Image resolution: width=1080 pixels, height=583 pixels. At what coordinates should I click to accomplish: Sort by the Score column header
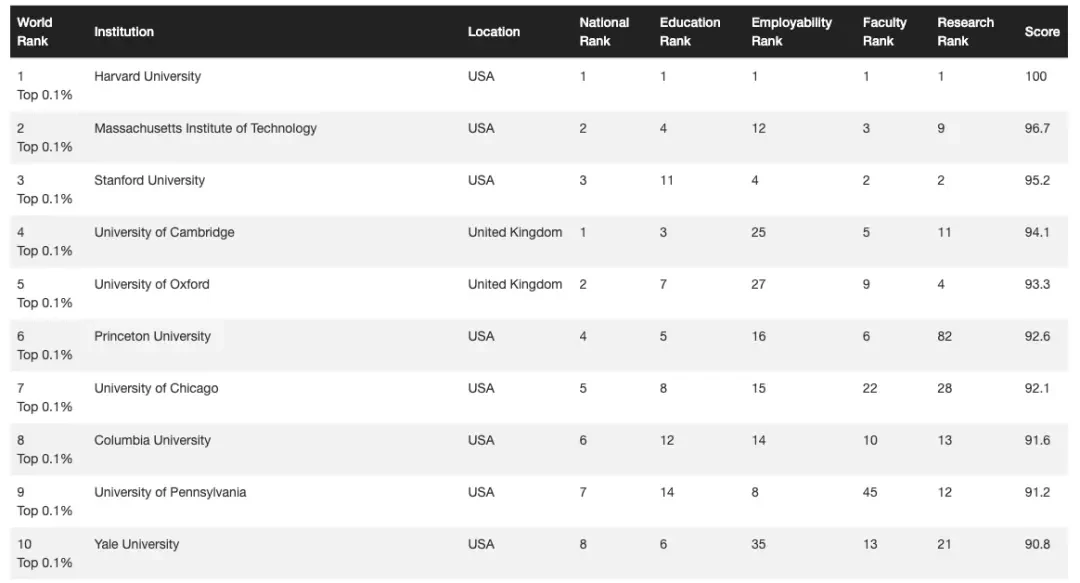coord(1041,32)
